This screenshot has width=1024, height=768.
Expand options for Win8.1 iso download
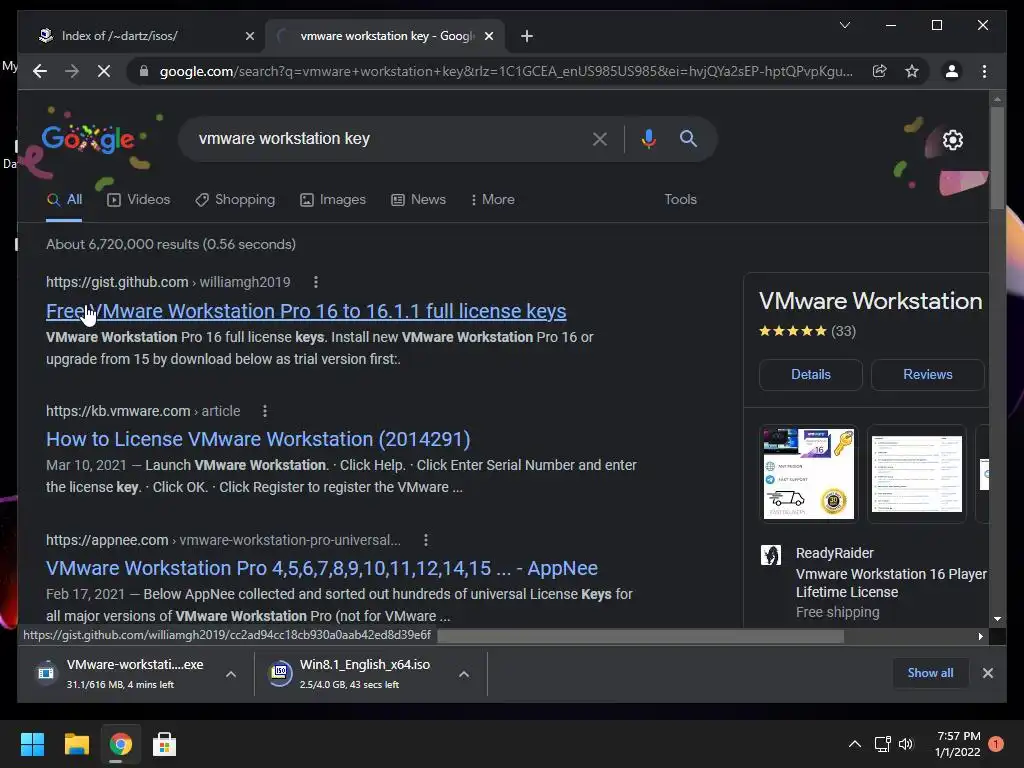pyautogui.click(x=464, y=674)
